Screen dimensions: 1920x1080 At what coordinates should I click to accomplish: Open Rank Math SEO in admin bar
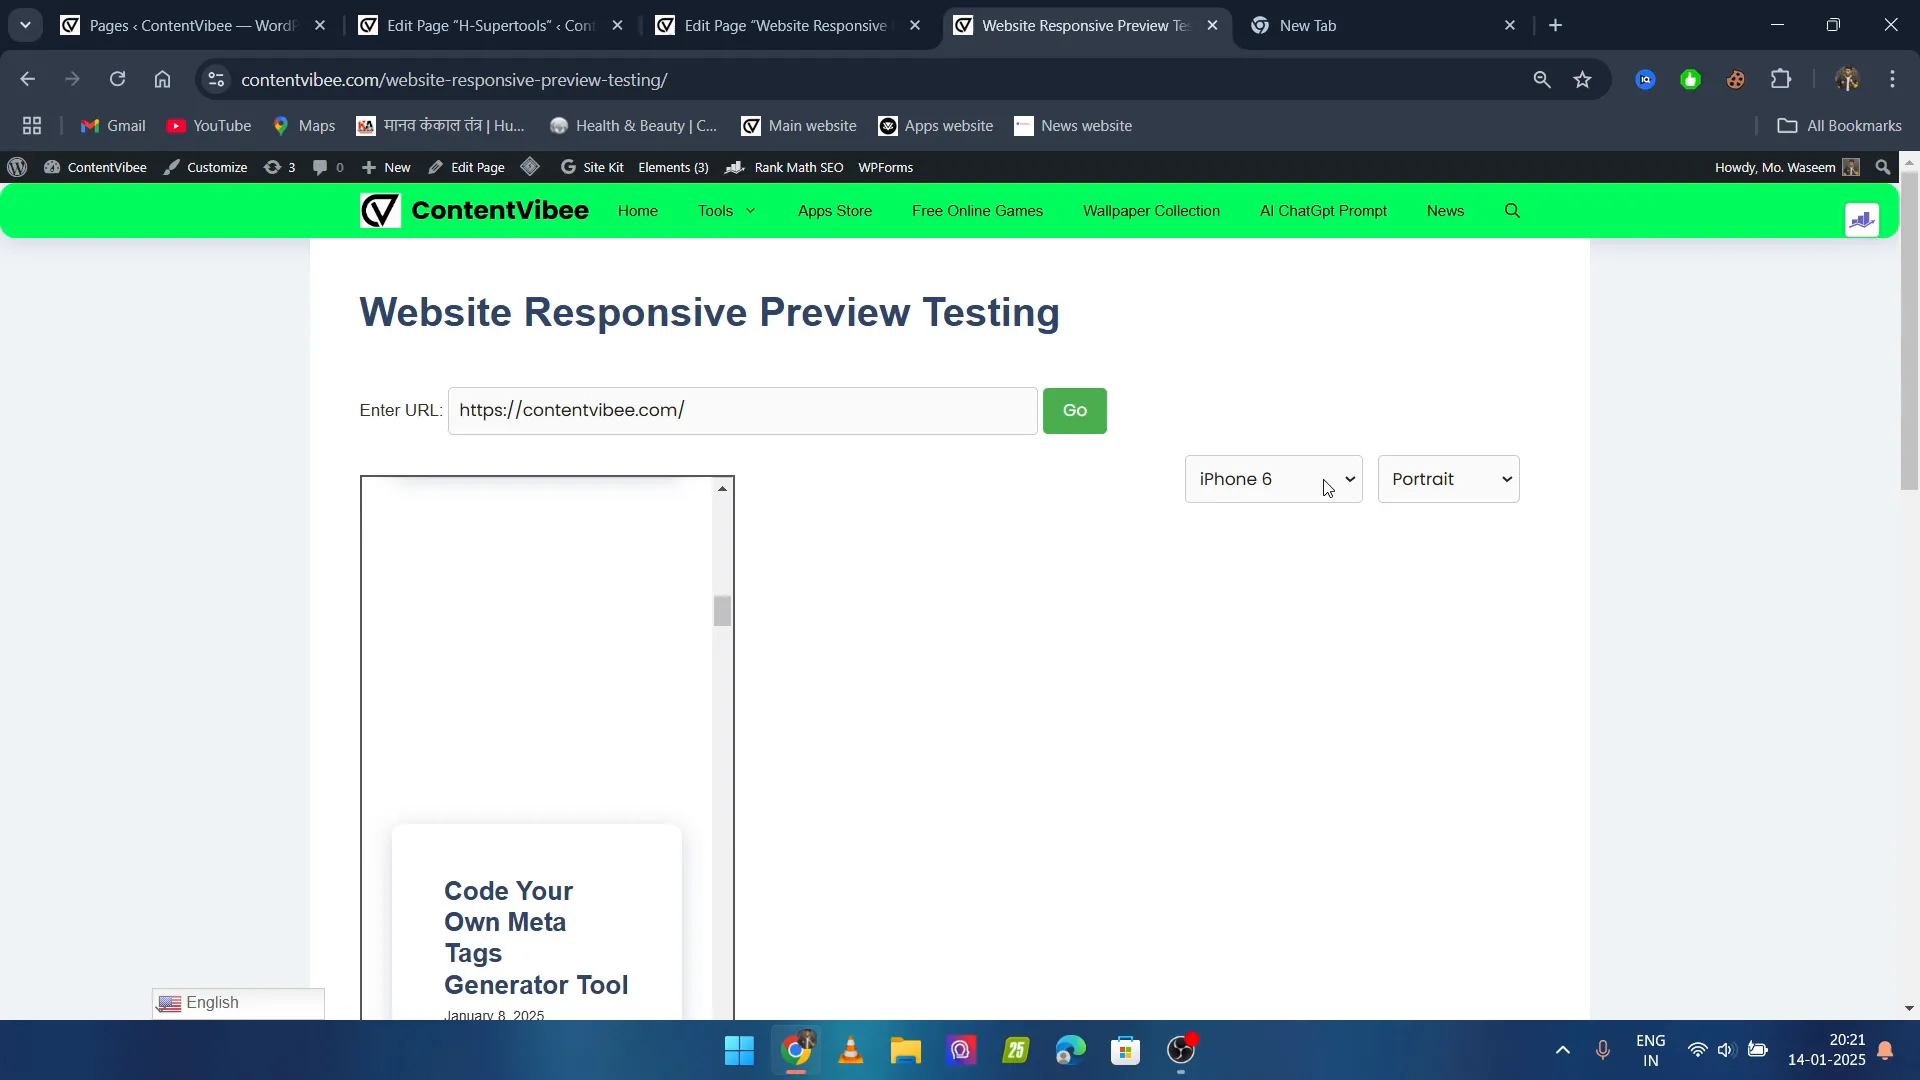point(785,167)
